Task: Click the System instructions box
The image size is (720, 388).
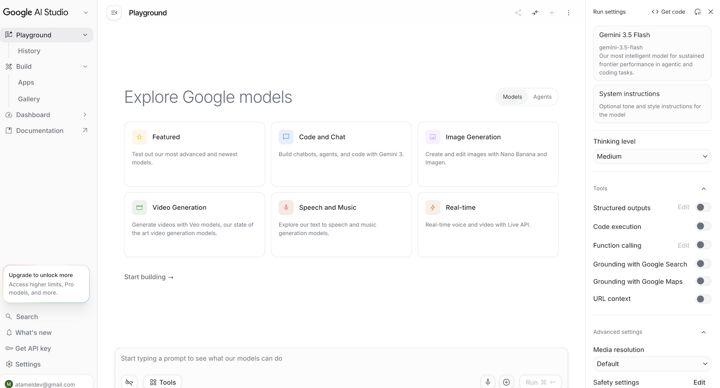Action: pyautogui.click(x=652, y=104)
